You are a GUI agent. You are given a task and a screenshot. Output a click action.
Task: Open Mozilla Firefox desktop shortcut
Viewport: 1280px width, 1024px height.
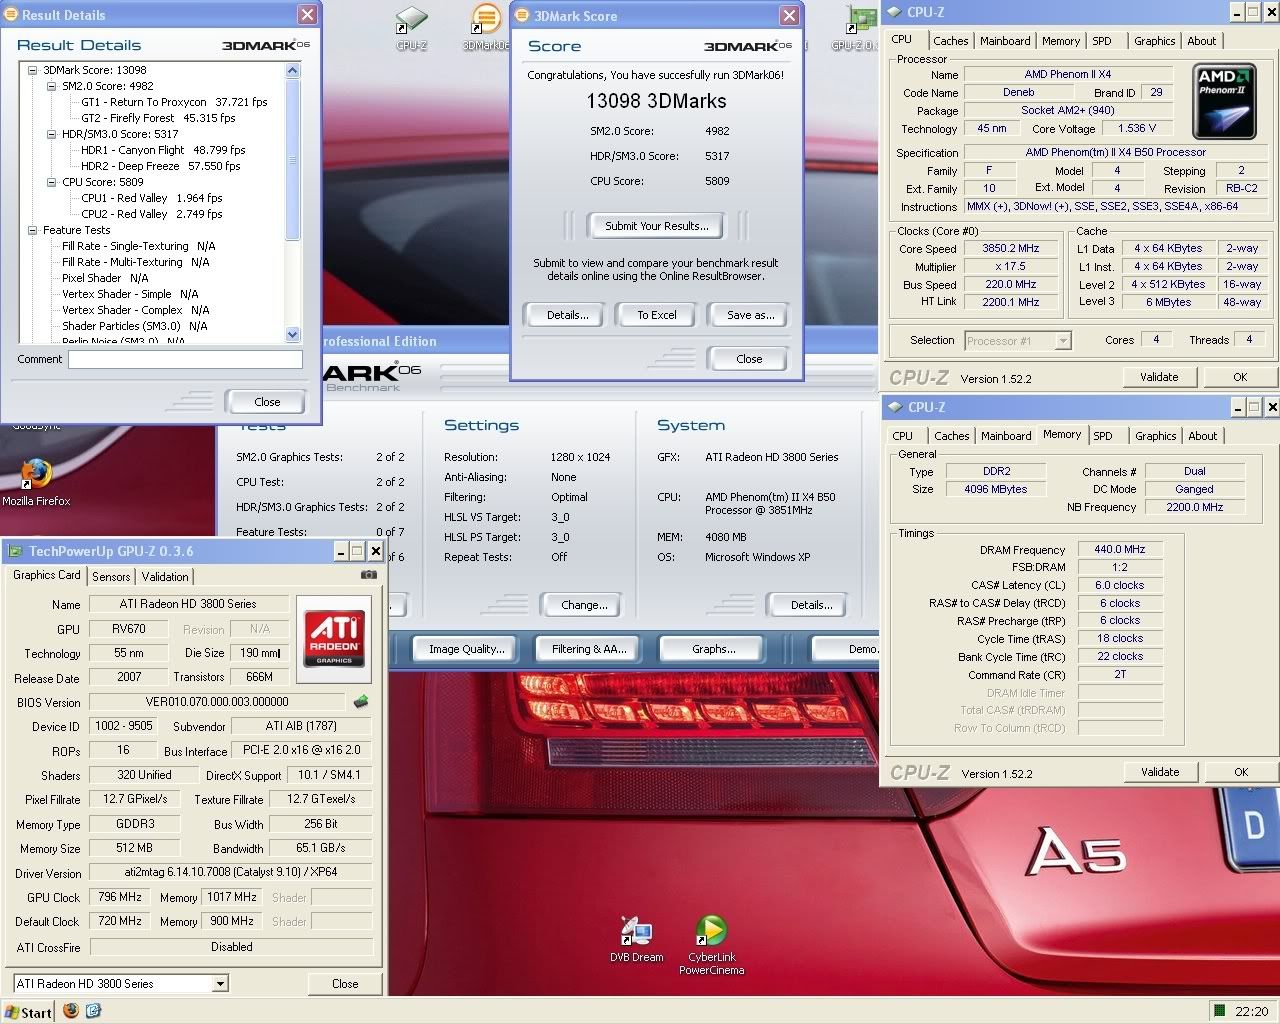(36, 482)
